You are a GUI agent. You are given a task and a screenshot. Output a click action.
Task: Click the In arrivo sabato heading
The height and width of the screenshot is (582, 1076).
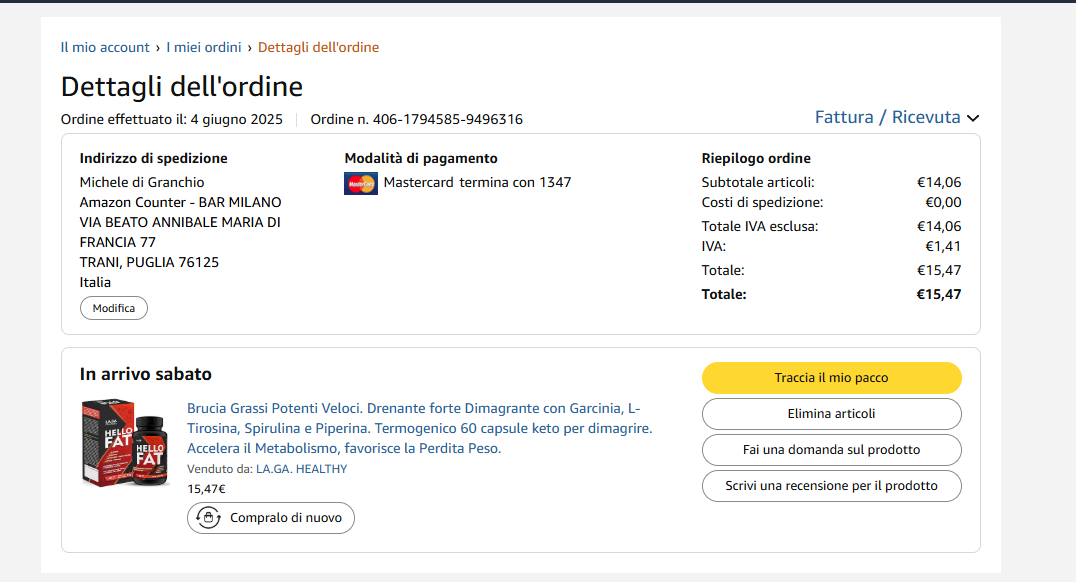tap(146, 375)
